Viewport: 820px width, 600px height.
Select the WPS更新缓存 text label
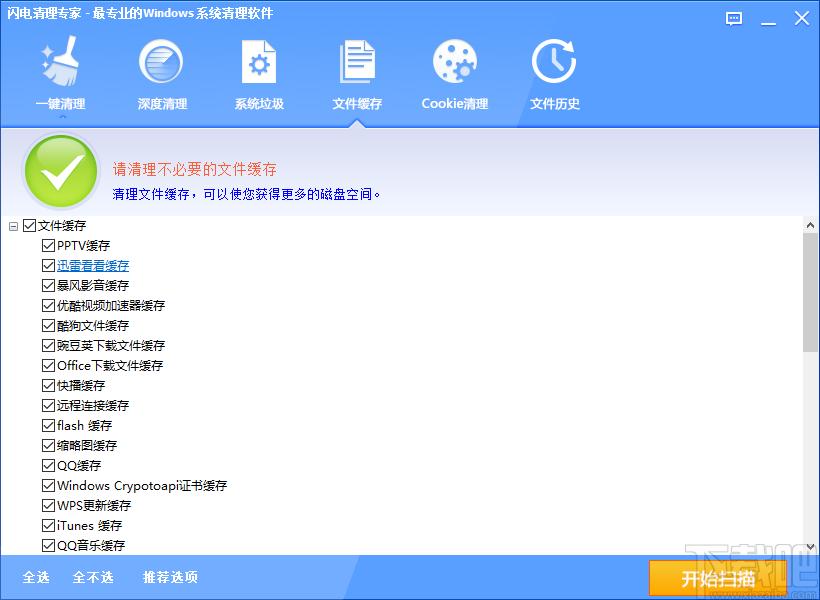point(94,505)
